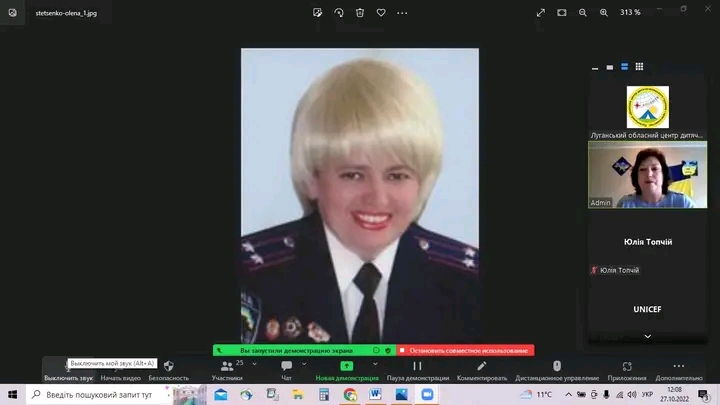This screenshot has height=405, width=720.
Task: Start a Новая демонстрация share
Action: pyautogui.click(x=347, y=371)
